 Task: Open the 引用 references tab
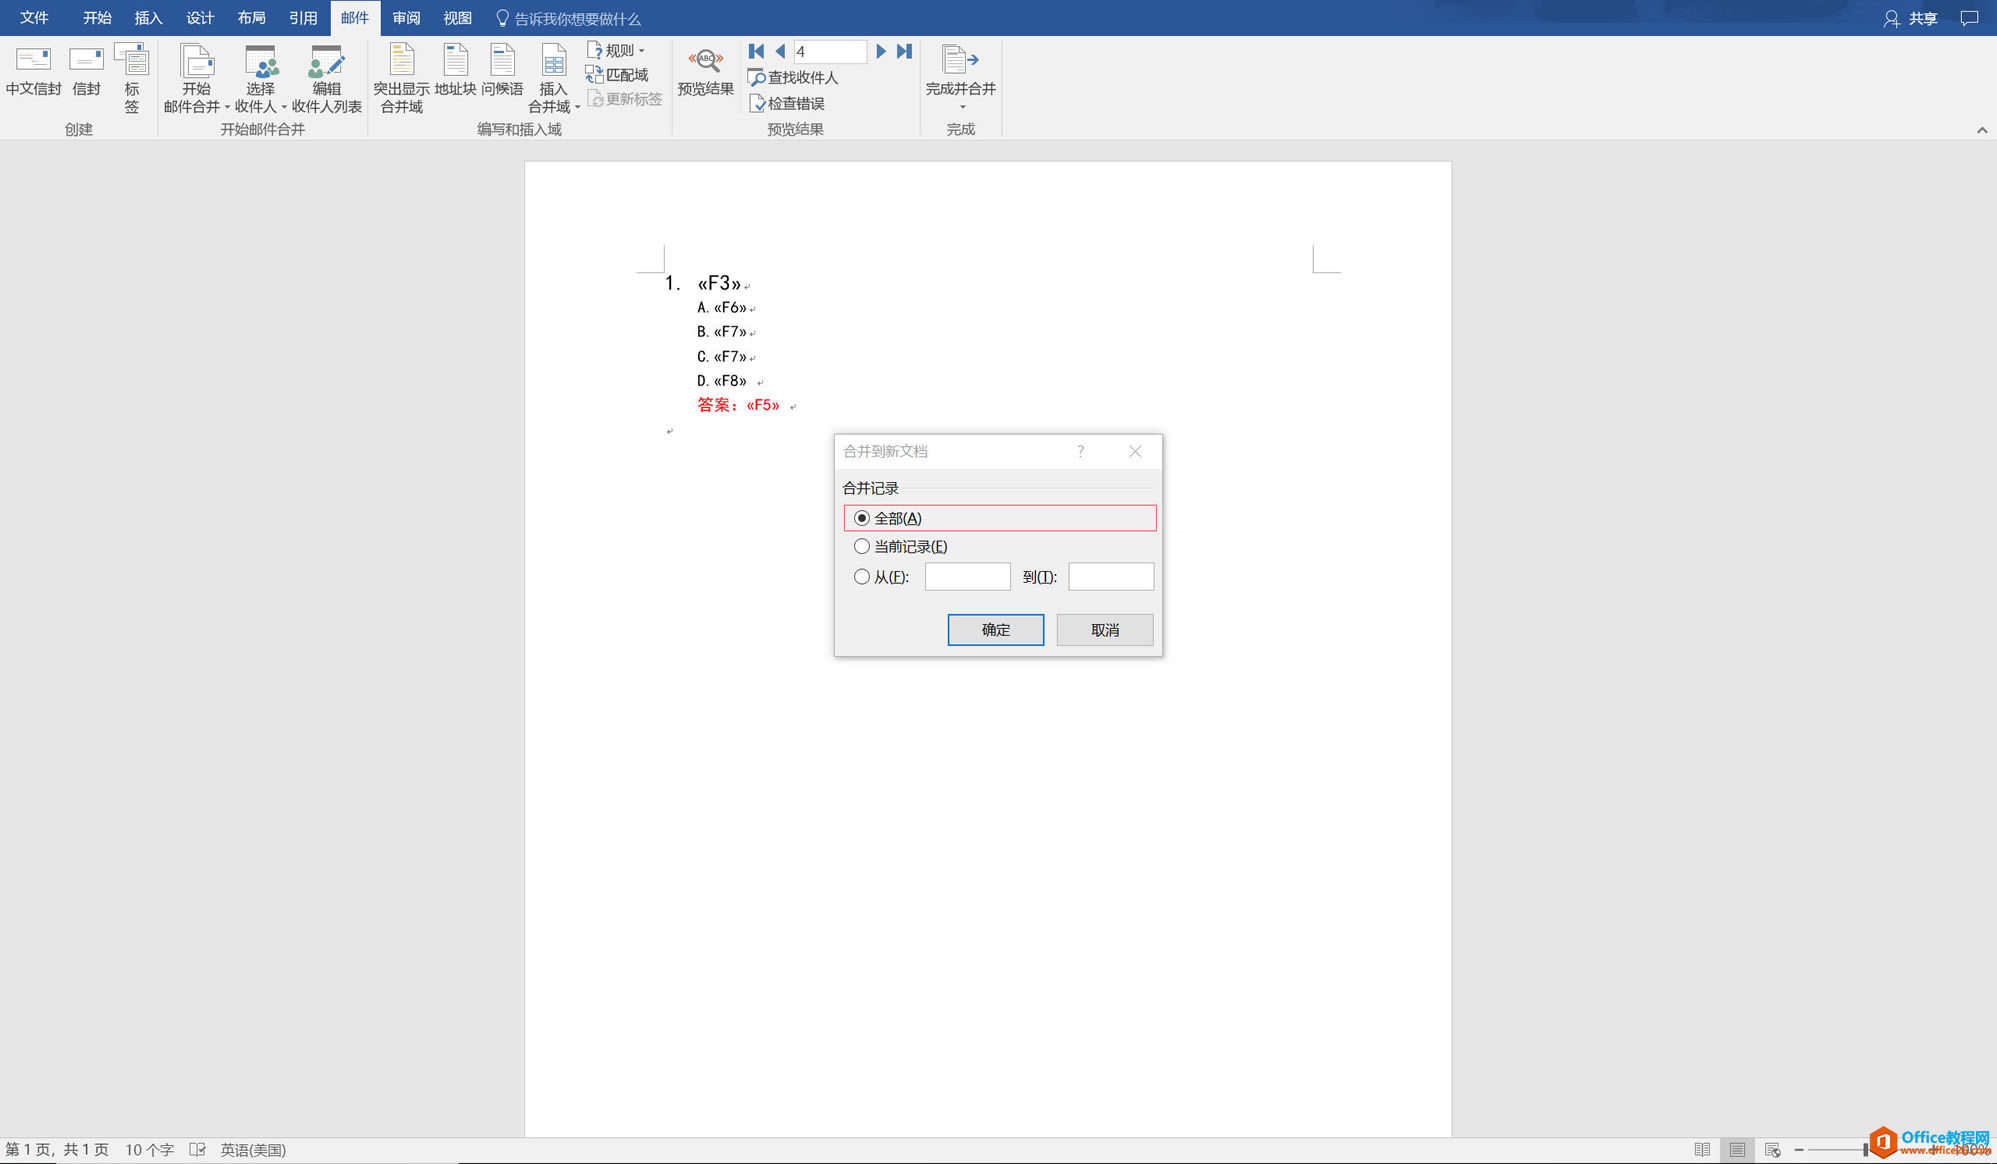coord(303,18)
